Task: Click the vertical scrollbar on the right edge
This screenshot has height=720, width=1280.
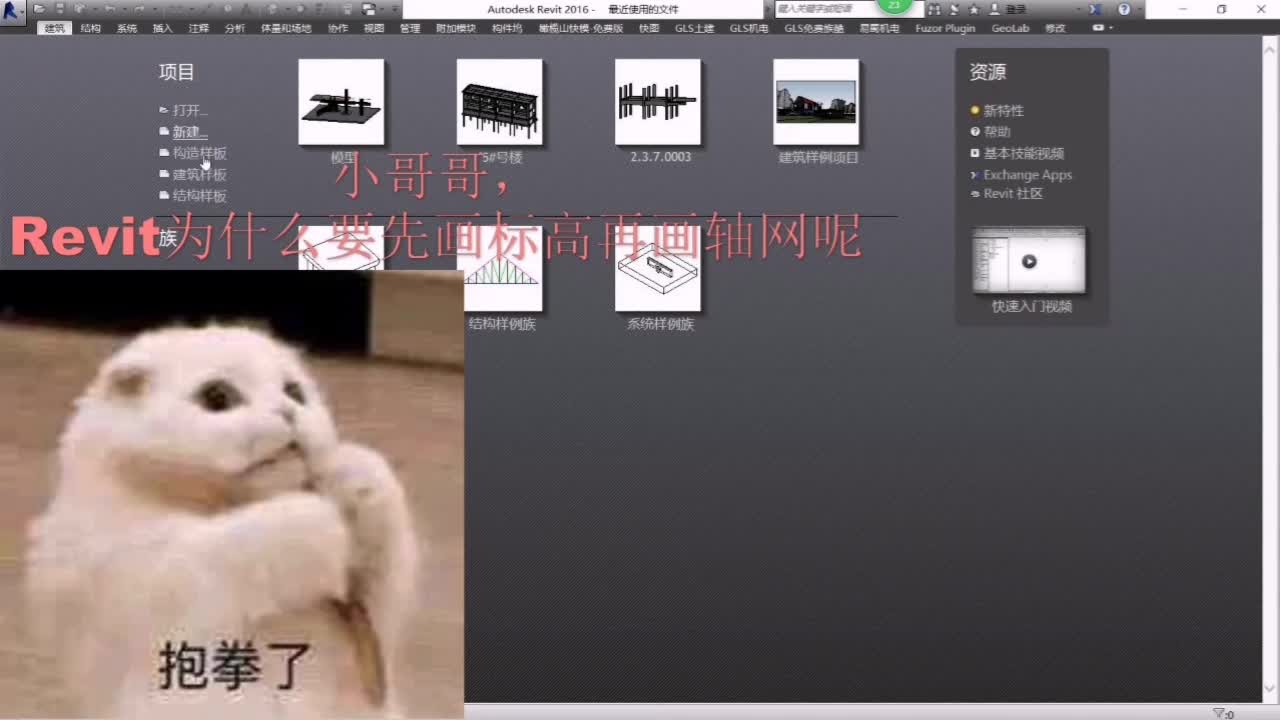Action: [1272, 368]
